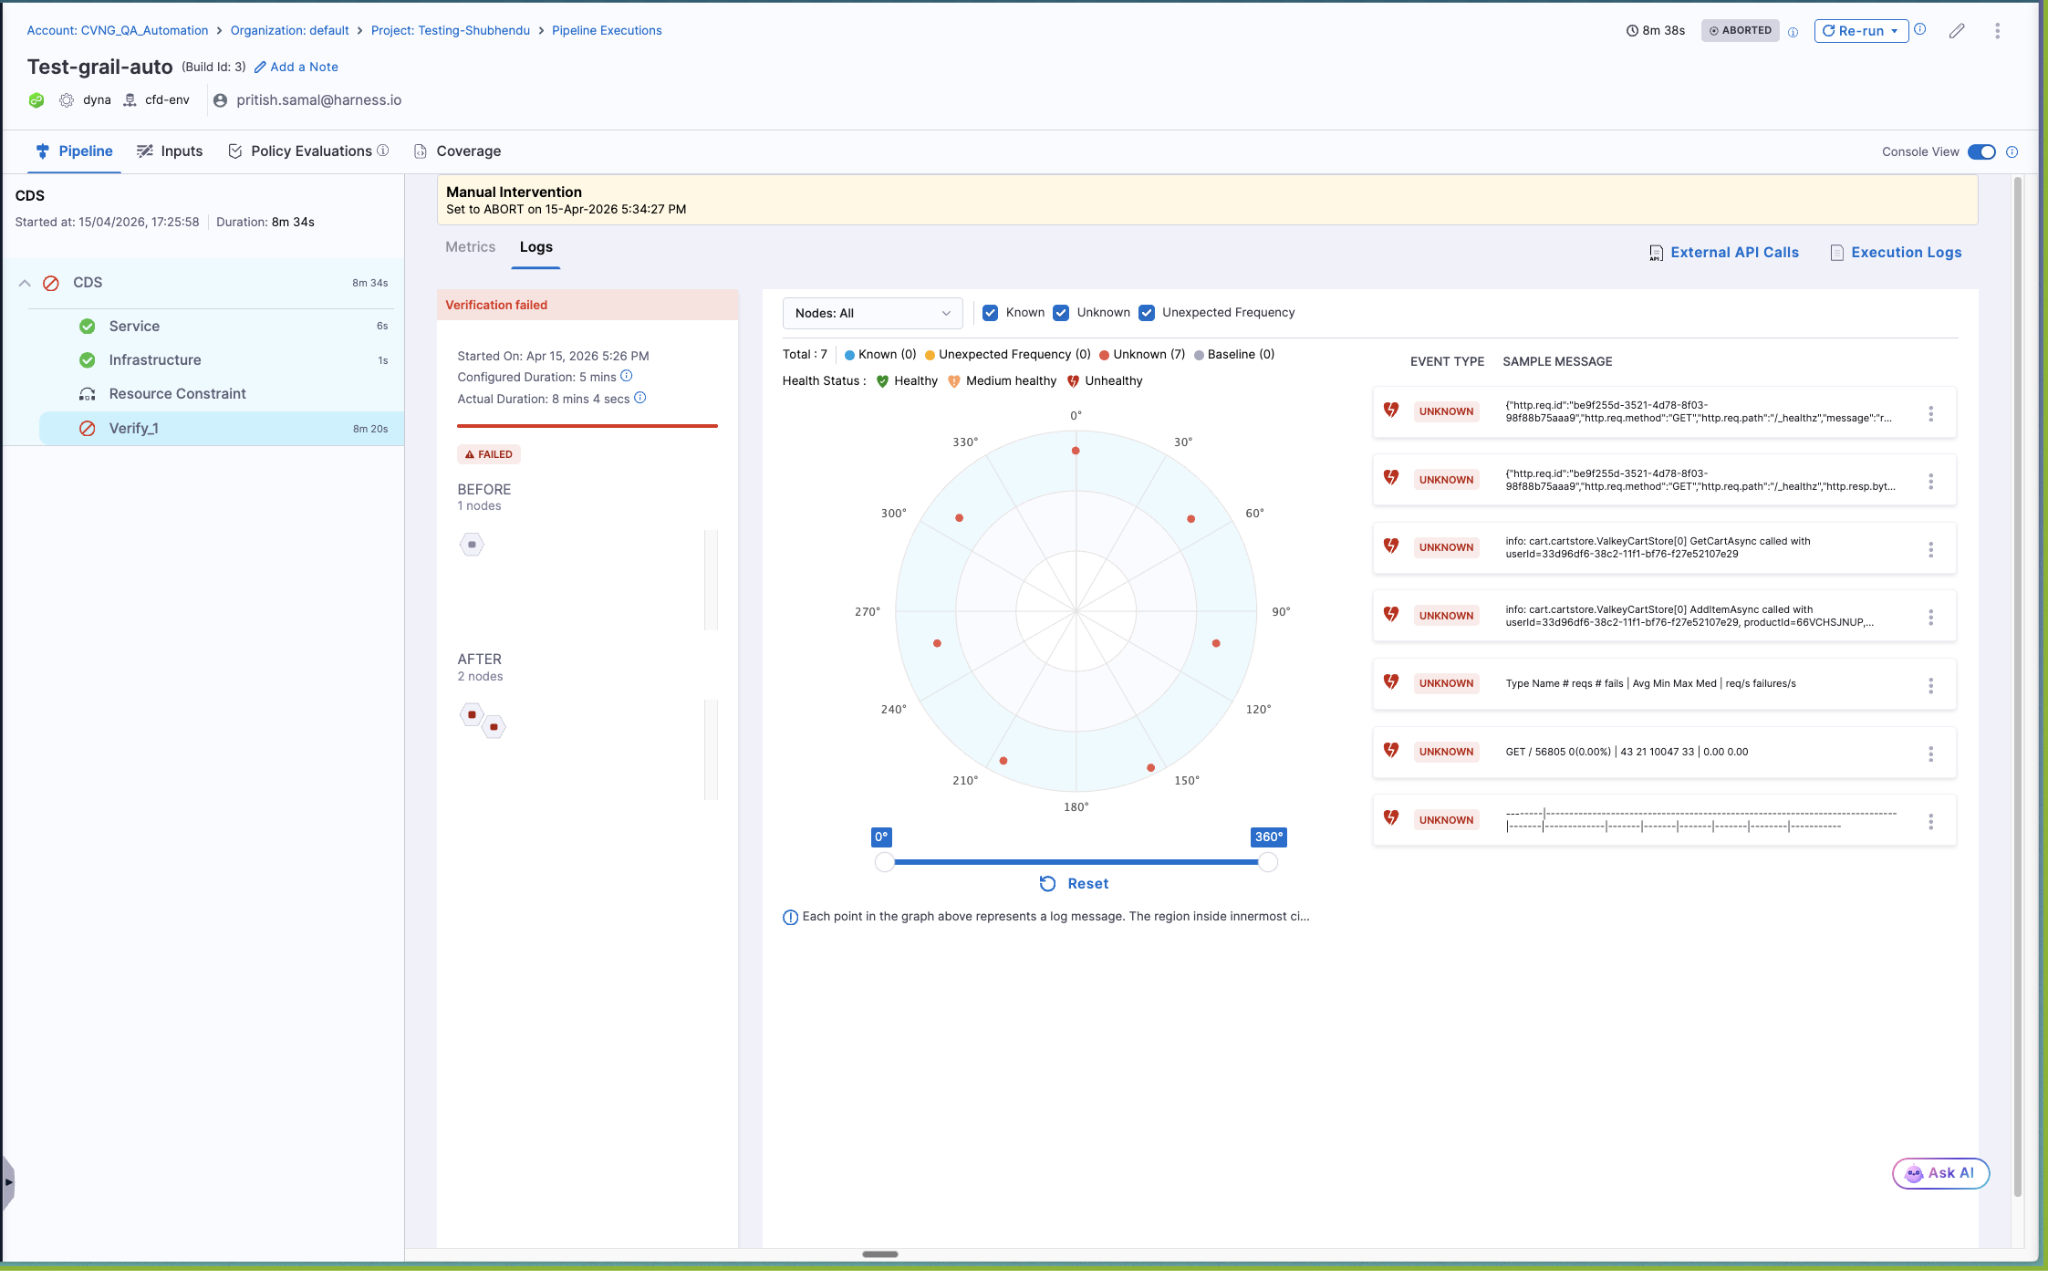The image size is (2048, 1271).
Task: Click the green service status icon under pipeline title
Action: click(36, 100)
